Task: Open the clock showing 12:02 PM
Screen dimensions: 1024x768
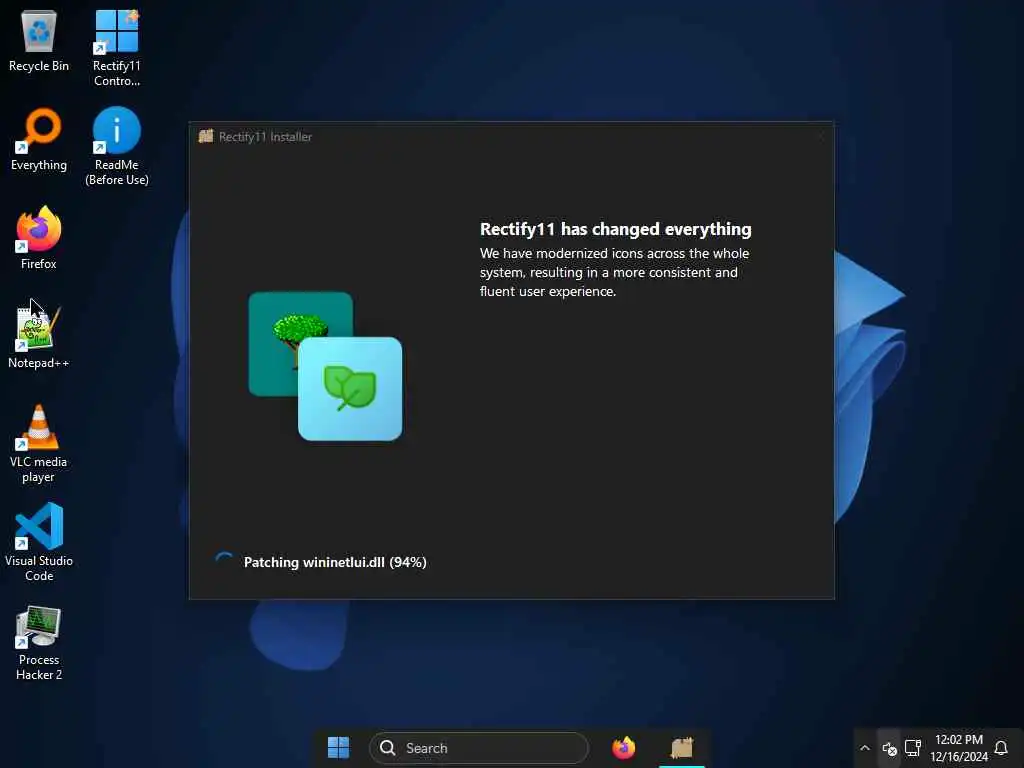Action: point(959,748)
